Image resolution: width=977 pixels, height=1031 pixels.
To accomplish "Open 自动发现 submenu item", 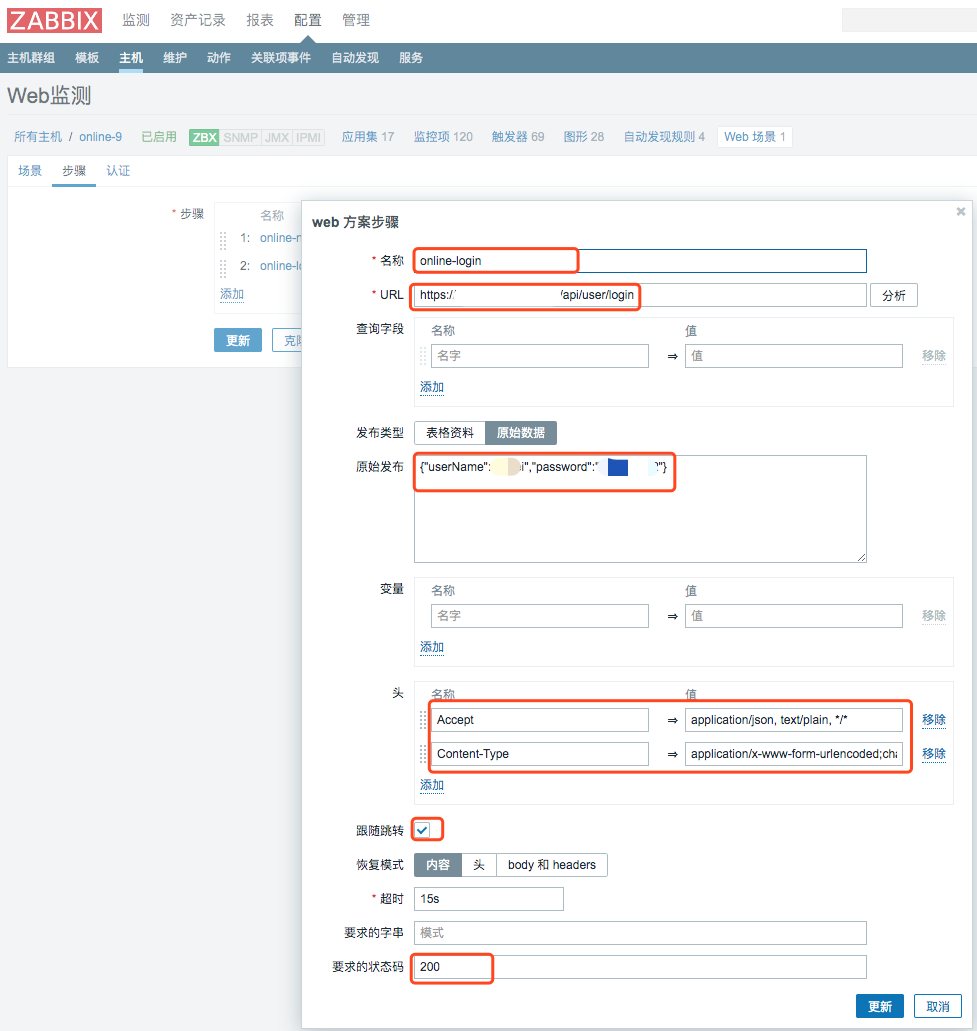I will 355,58.
